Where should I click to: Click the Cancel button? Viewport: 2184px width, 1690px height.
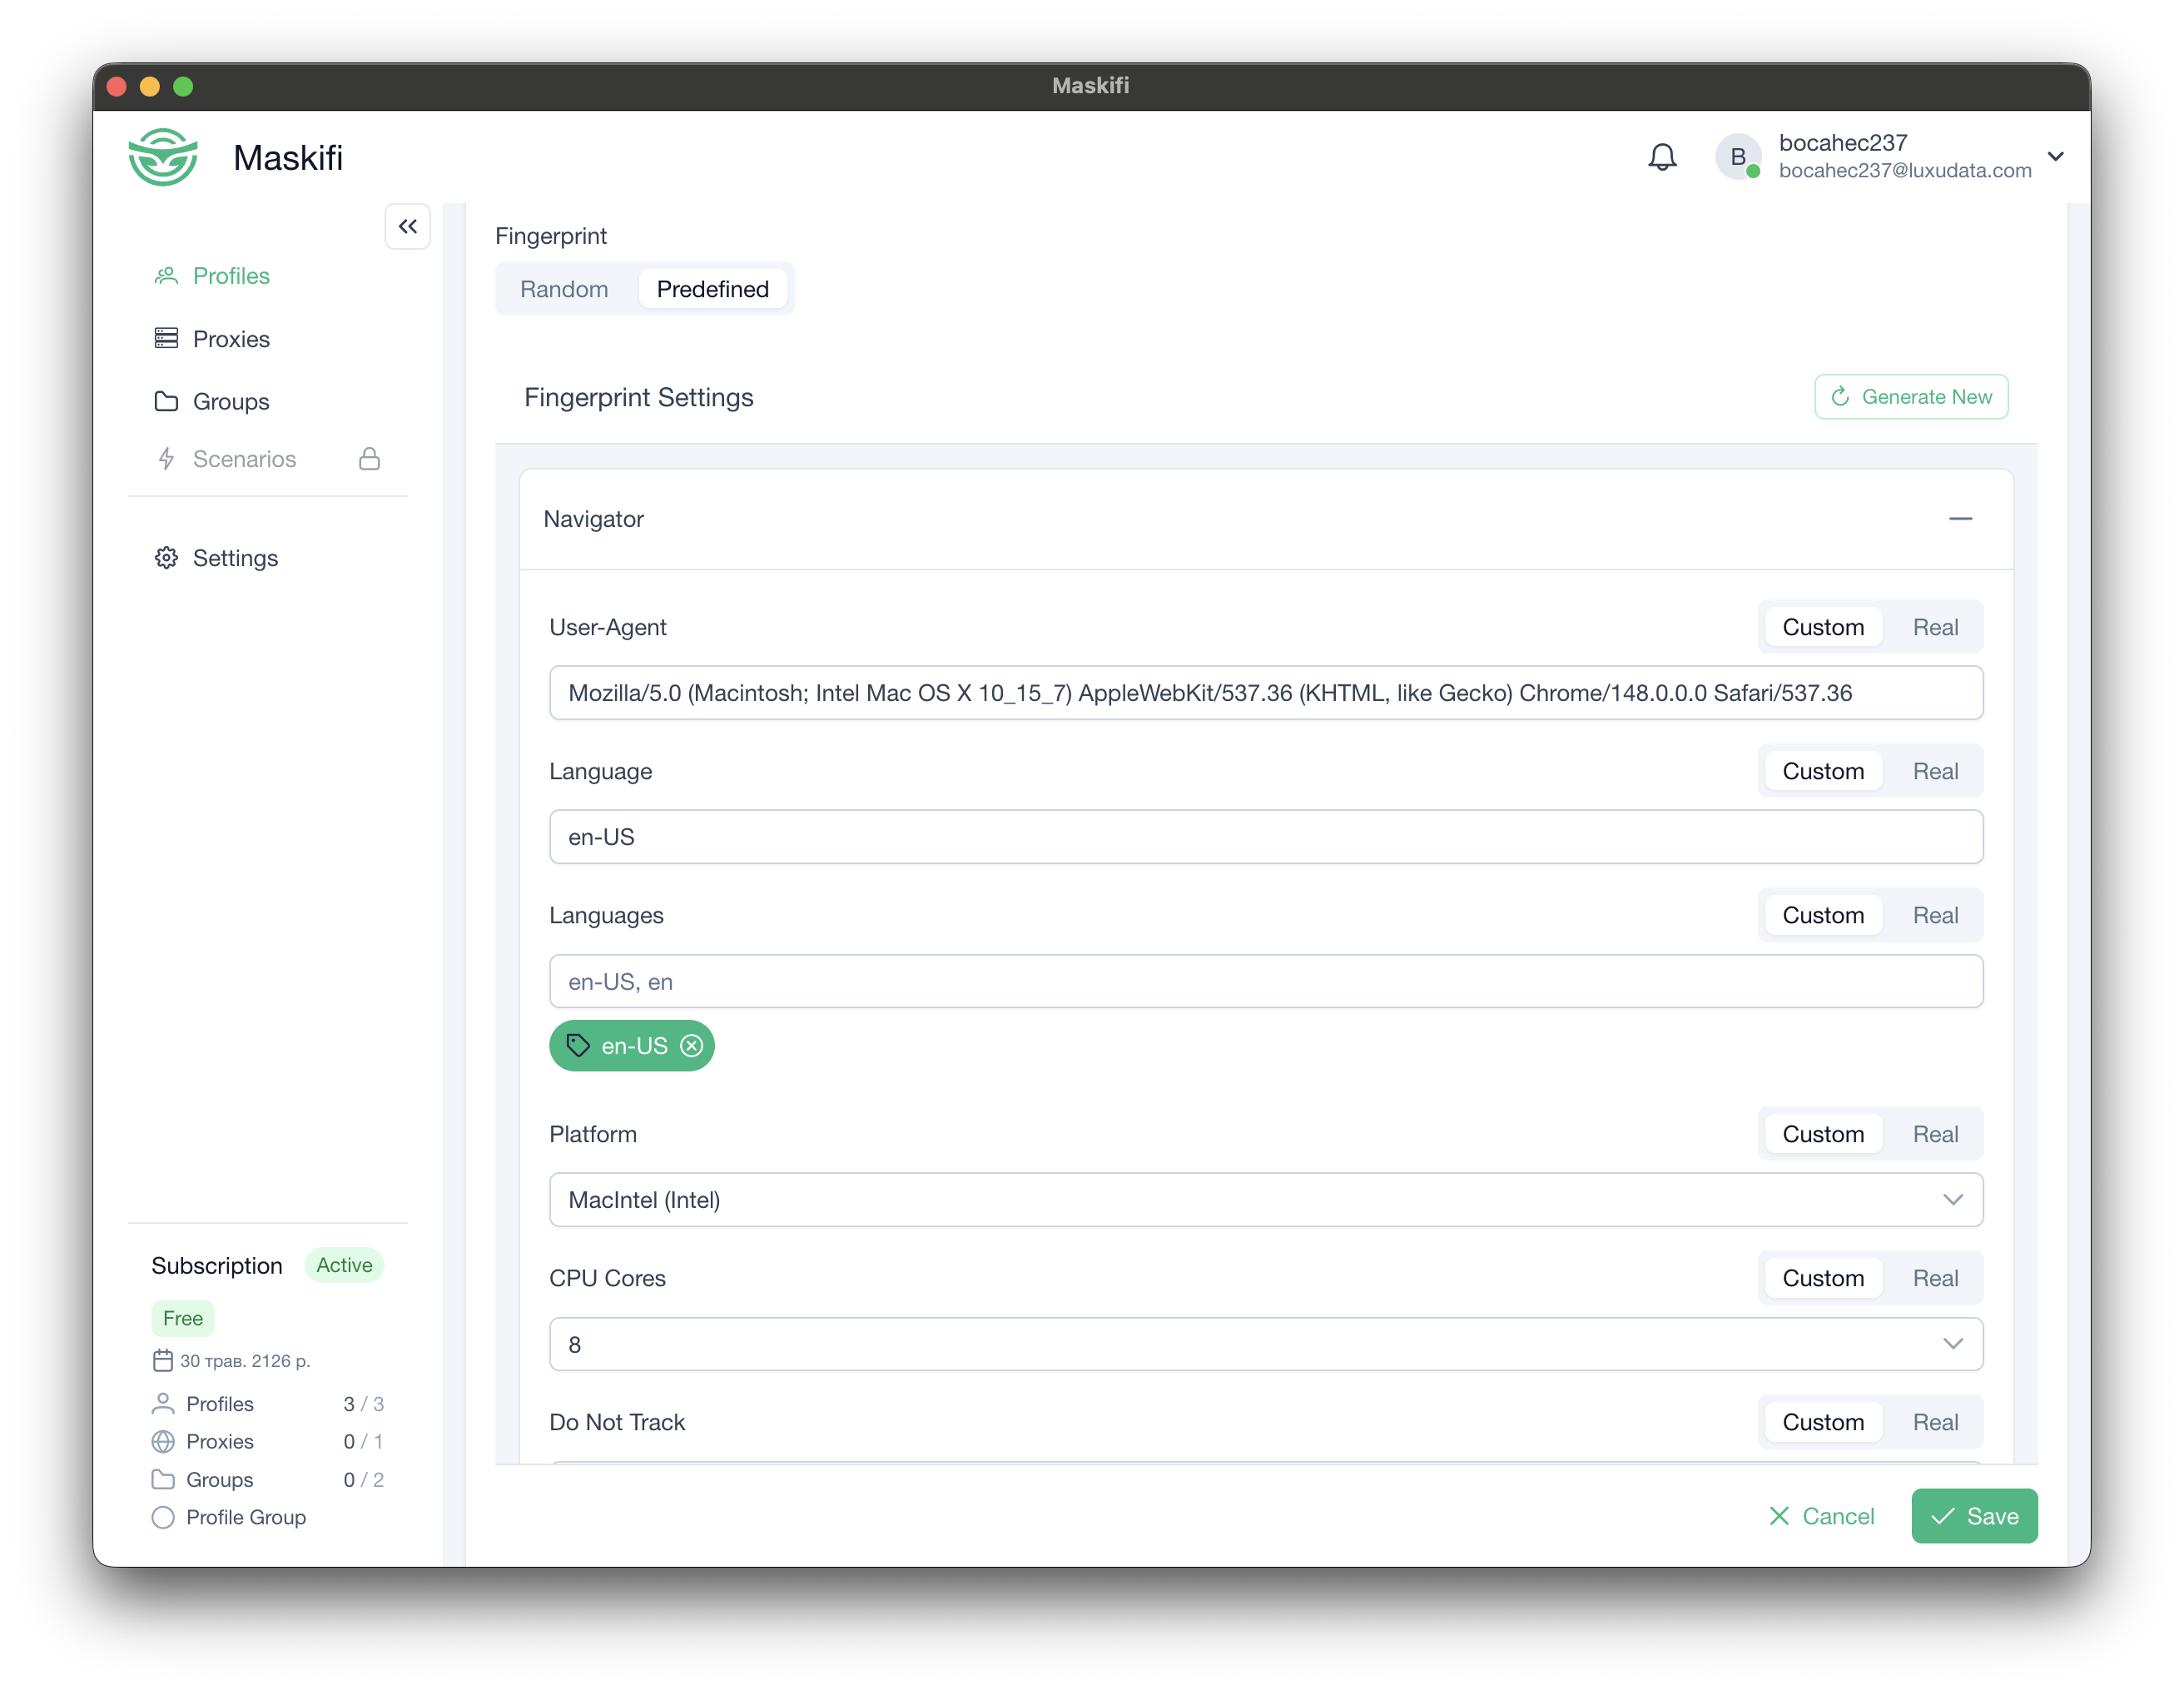pos(1822,1516)
